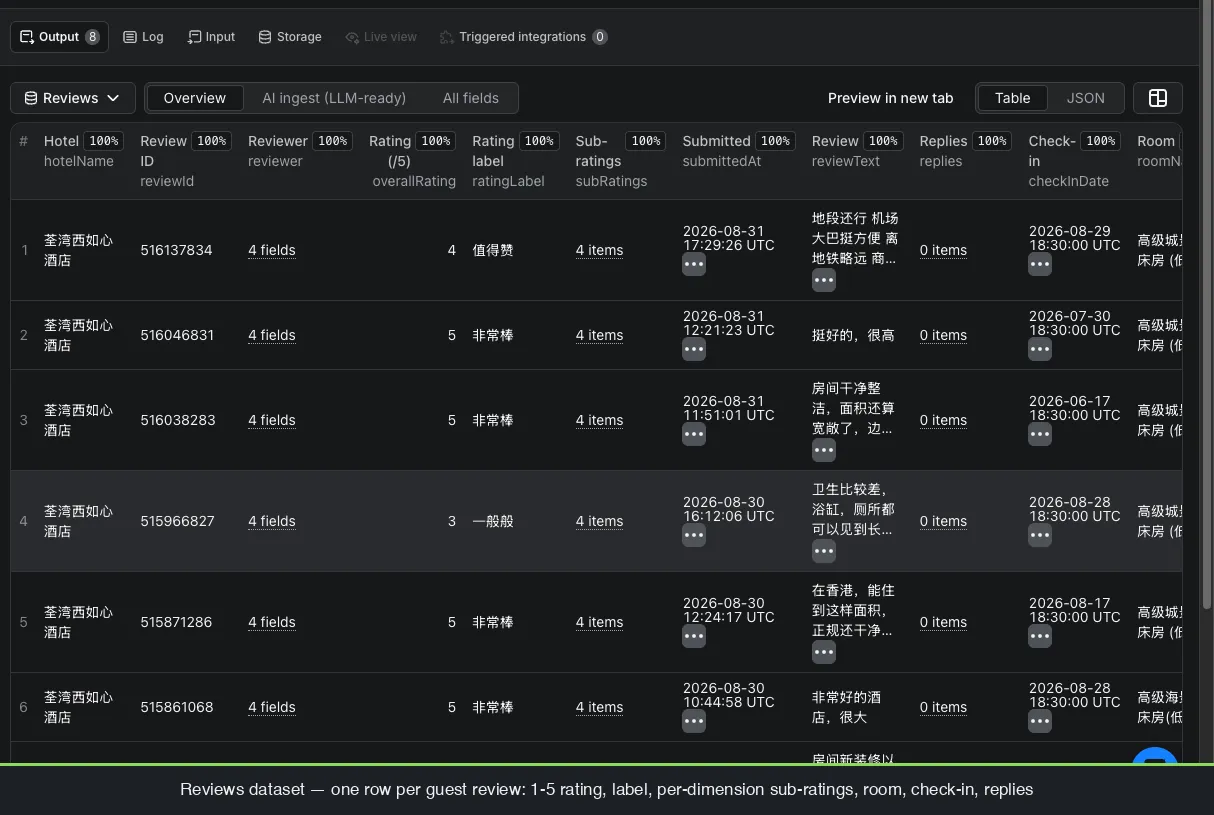Click review ID 516137834 cell
The image size is (1214, 815).
176,250
